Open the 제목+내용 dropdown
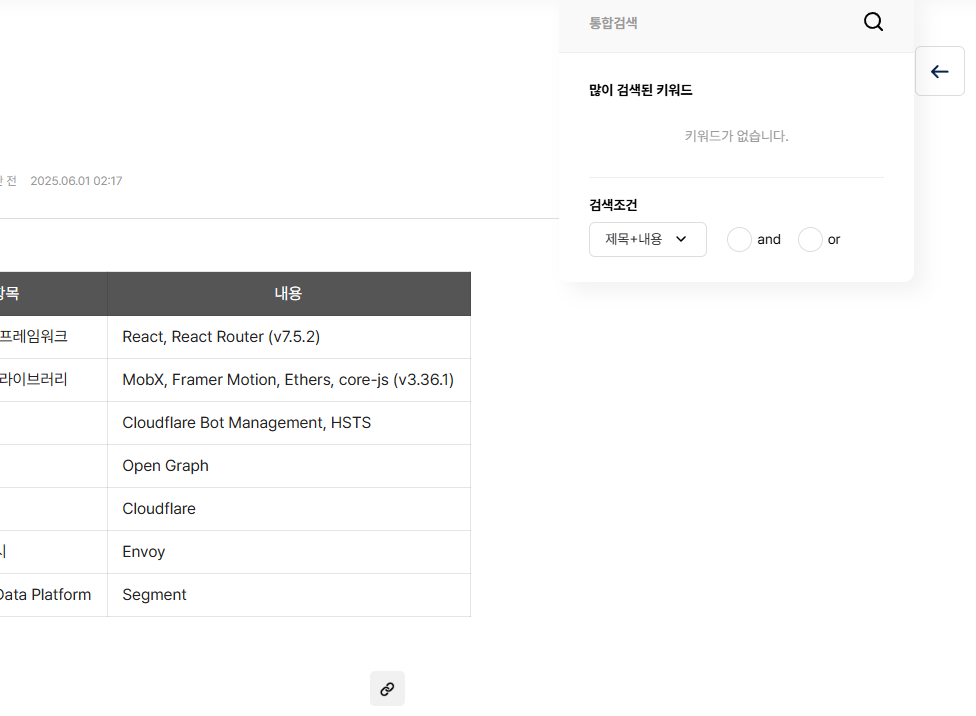 click(x=647, y=239)
